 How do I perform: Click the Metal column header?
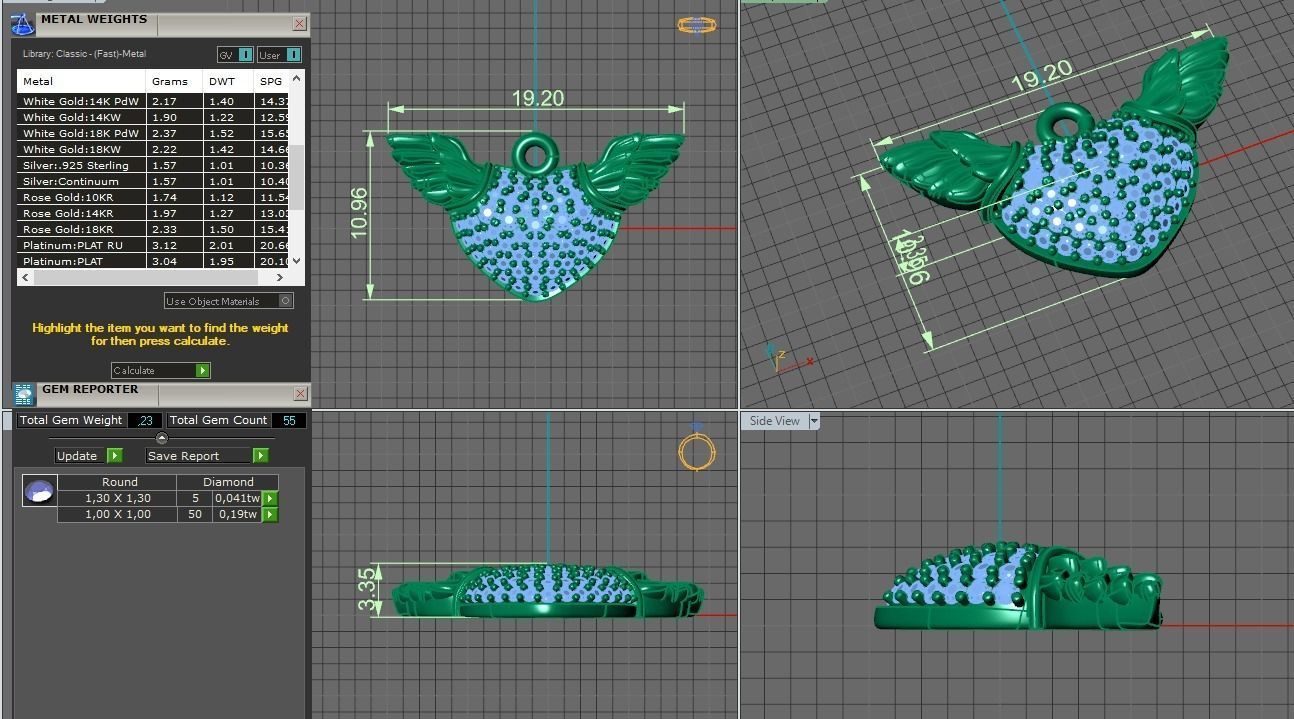82,81
